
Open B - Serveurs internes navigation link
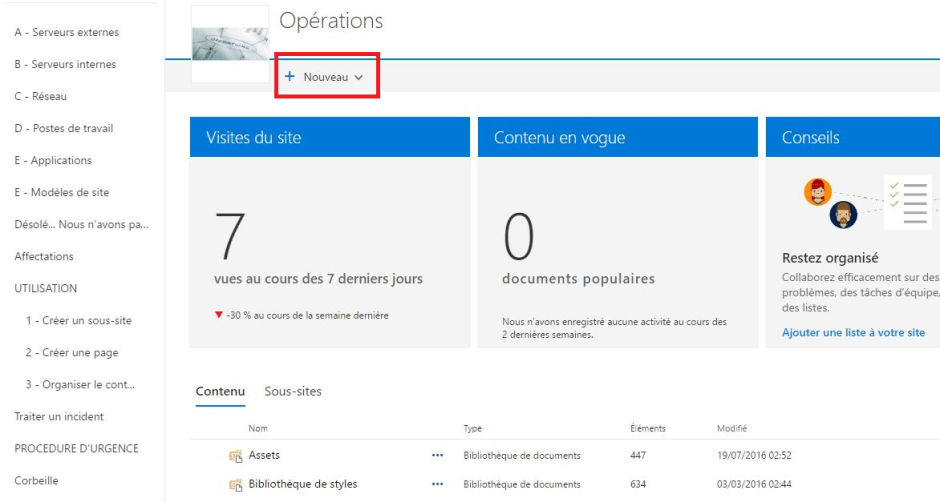[65, 64]
